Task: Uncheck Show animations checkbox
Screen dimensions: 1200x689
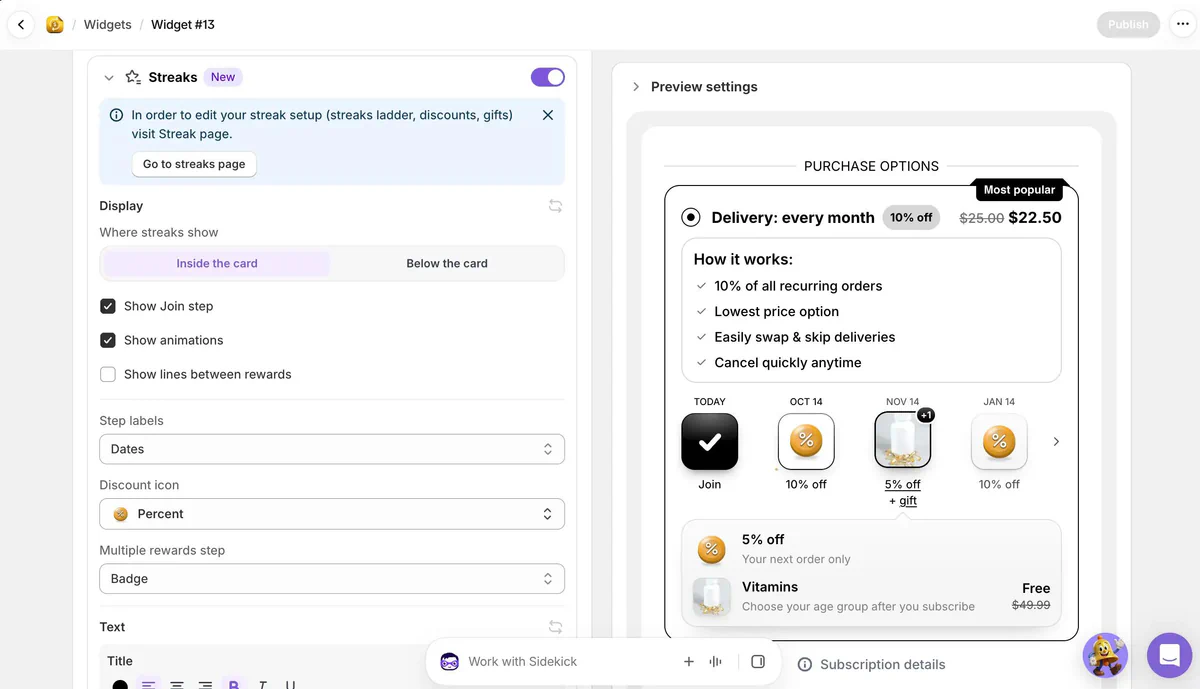Action: coord(108,340)
